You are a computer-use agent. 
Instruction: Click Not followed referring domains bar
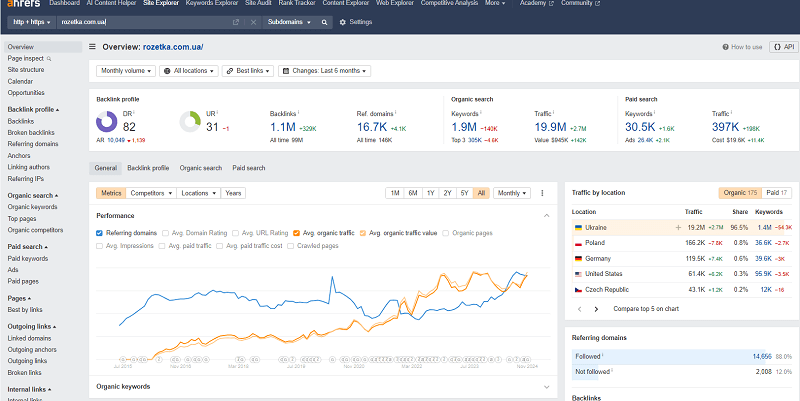682,372
